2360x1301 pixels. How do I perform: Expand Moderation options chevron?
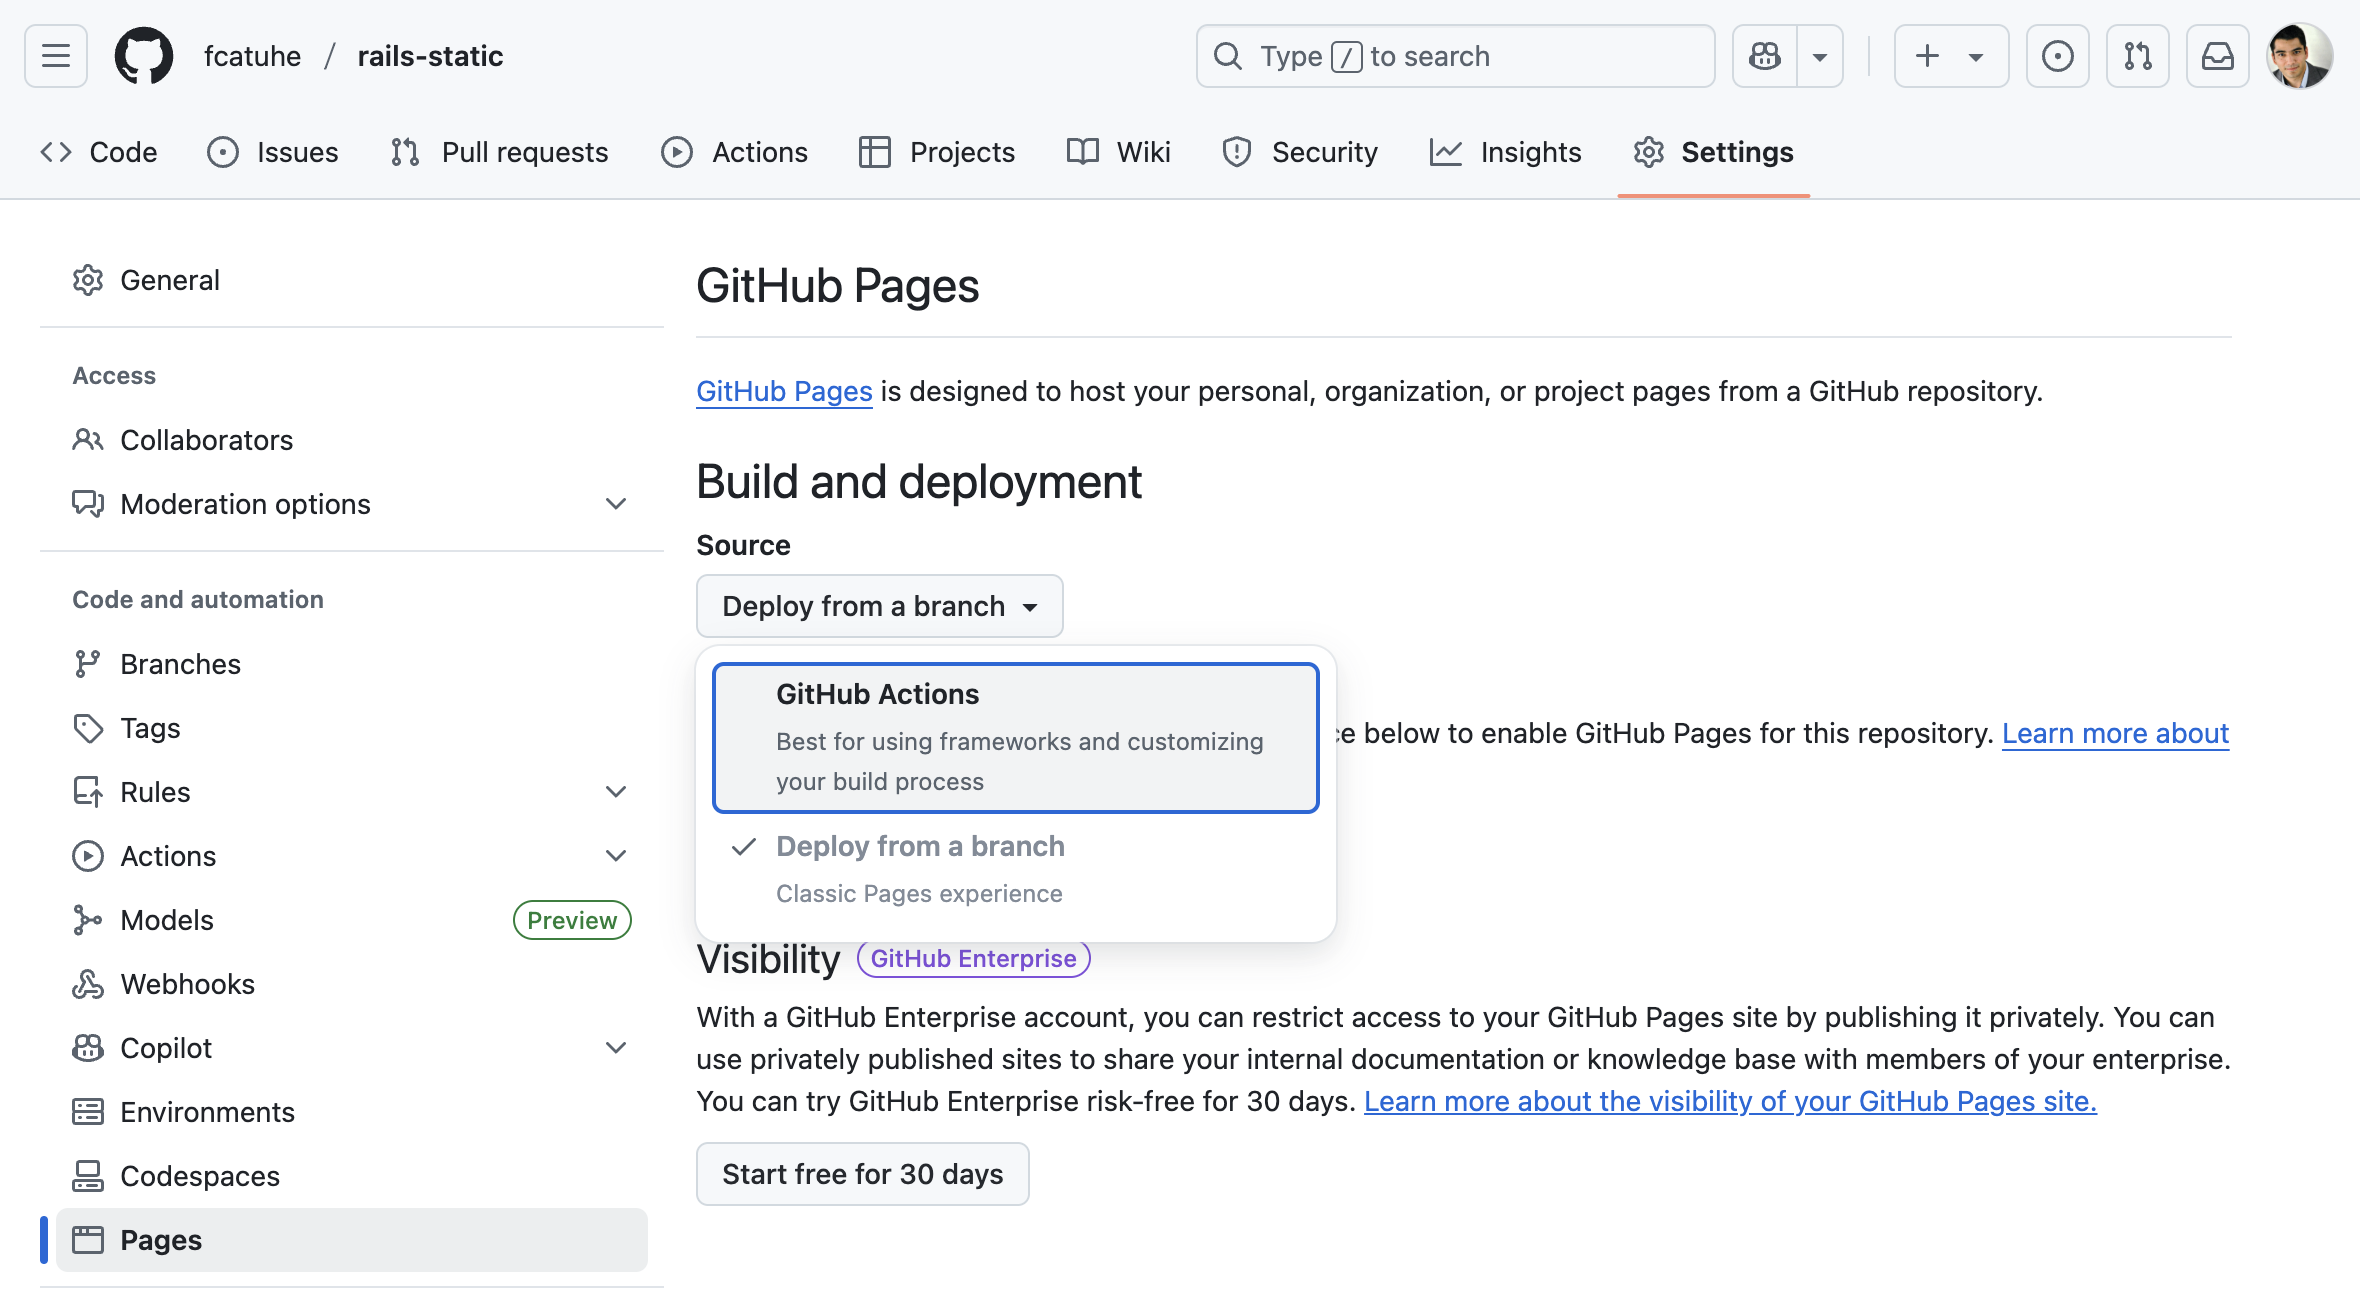click(x=616, y=504)
